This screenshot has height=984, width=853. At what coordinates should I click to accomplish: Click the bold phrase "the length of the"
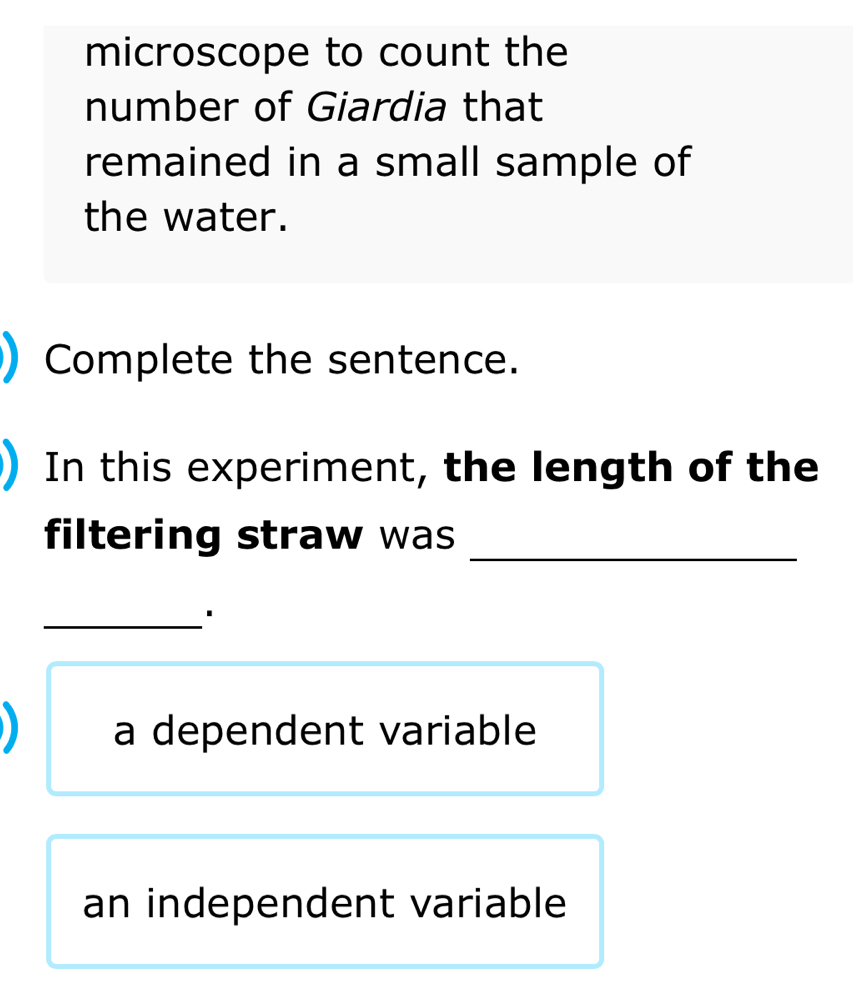pyautogui.click(x=631, y=467)
